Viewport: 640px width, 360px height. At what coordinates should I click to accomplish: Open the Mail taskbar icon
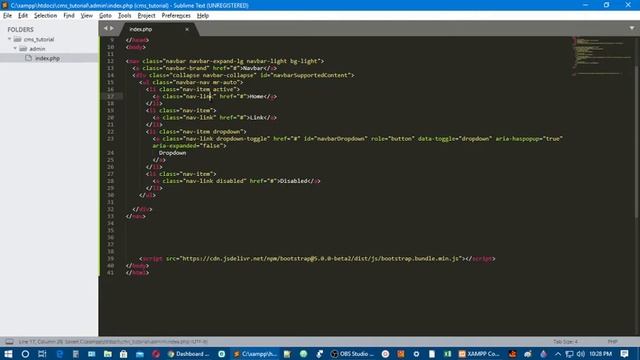click(140, 354)
